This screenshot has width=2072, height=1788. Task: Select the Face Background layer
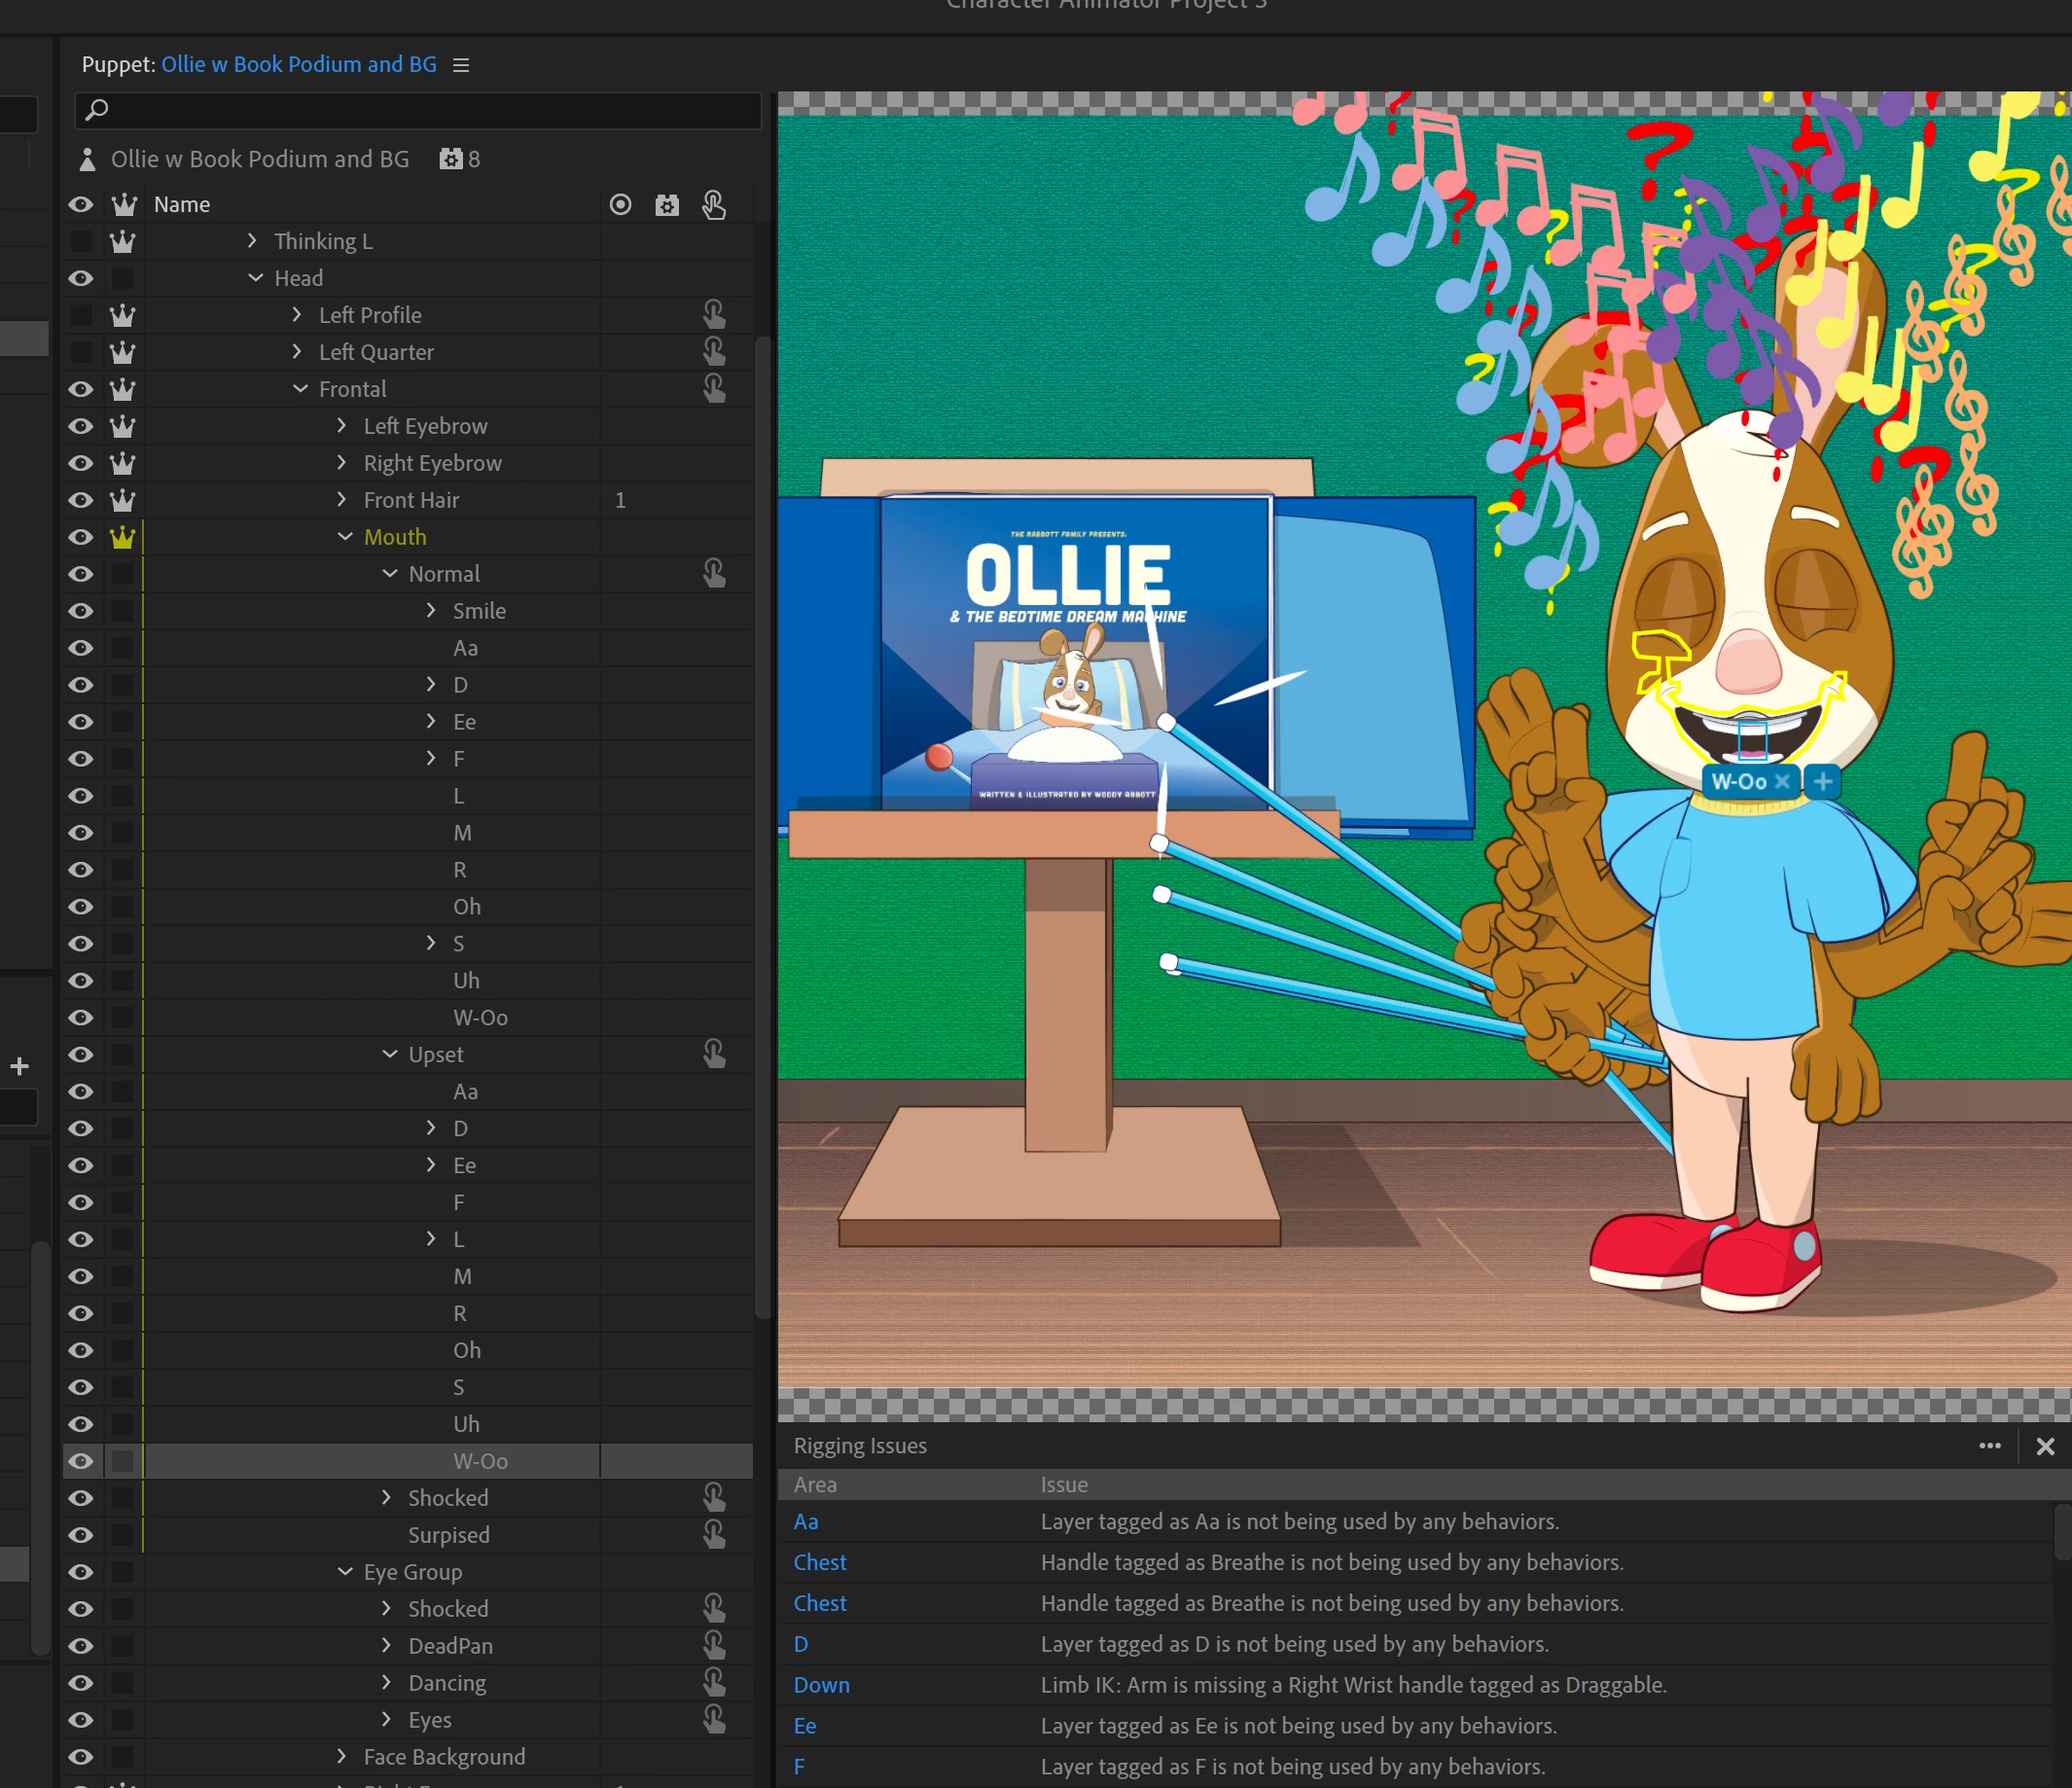point(444,1757)
